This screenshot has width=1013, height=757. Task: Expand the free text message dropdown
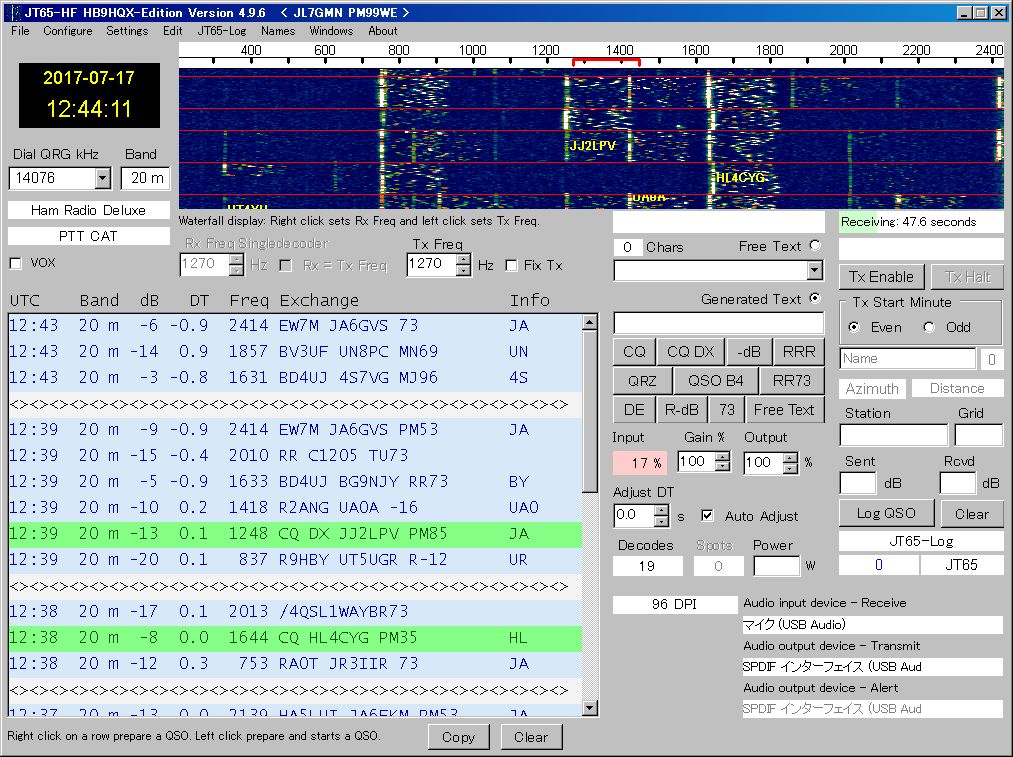[815, 270]
